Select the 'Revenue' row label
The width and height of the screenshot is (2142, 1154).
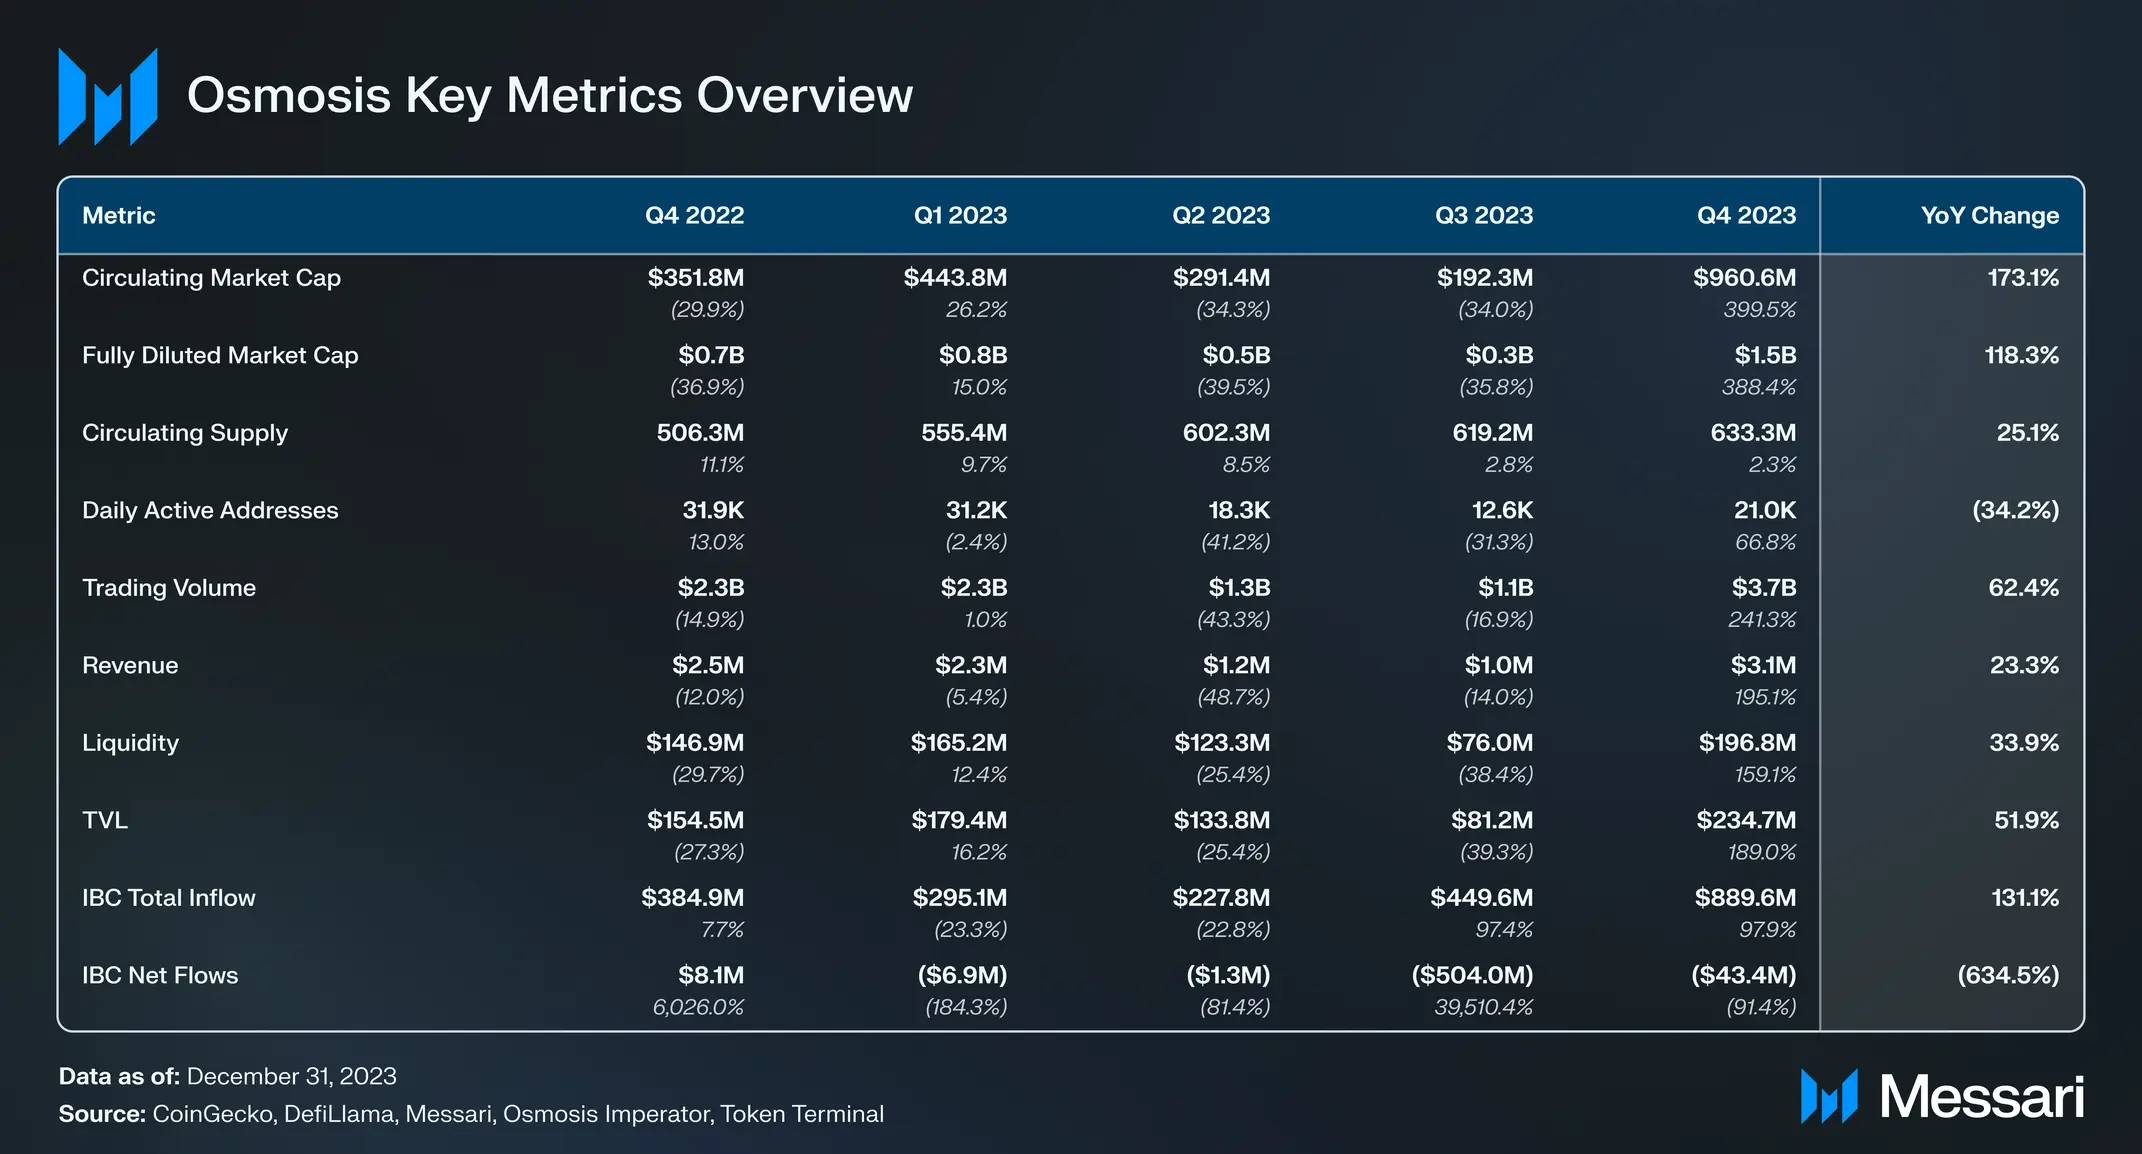(x=130, y=665)
